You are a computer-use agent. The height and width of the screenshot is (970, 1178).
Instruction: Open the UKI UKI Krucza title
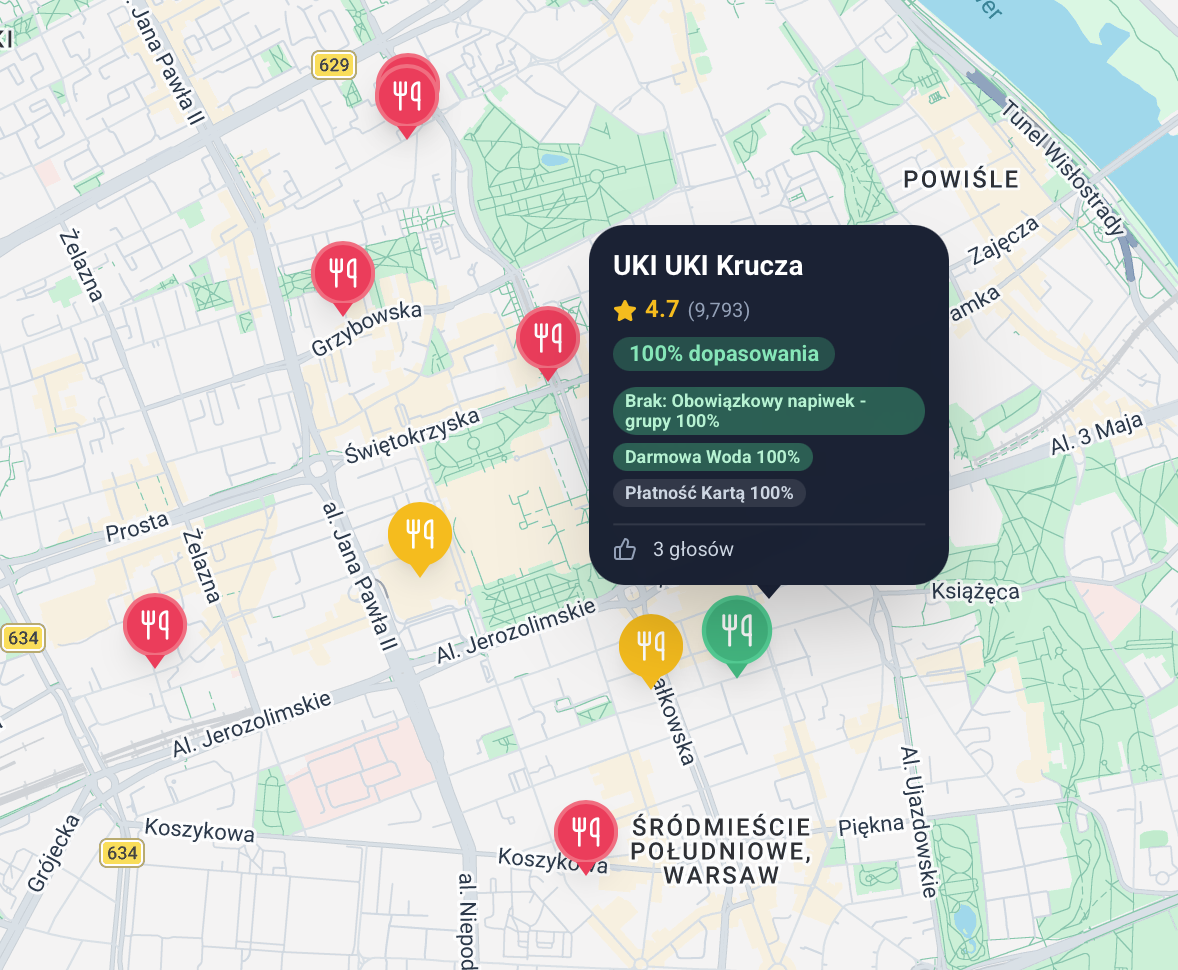click(x=708, y=266)
